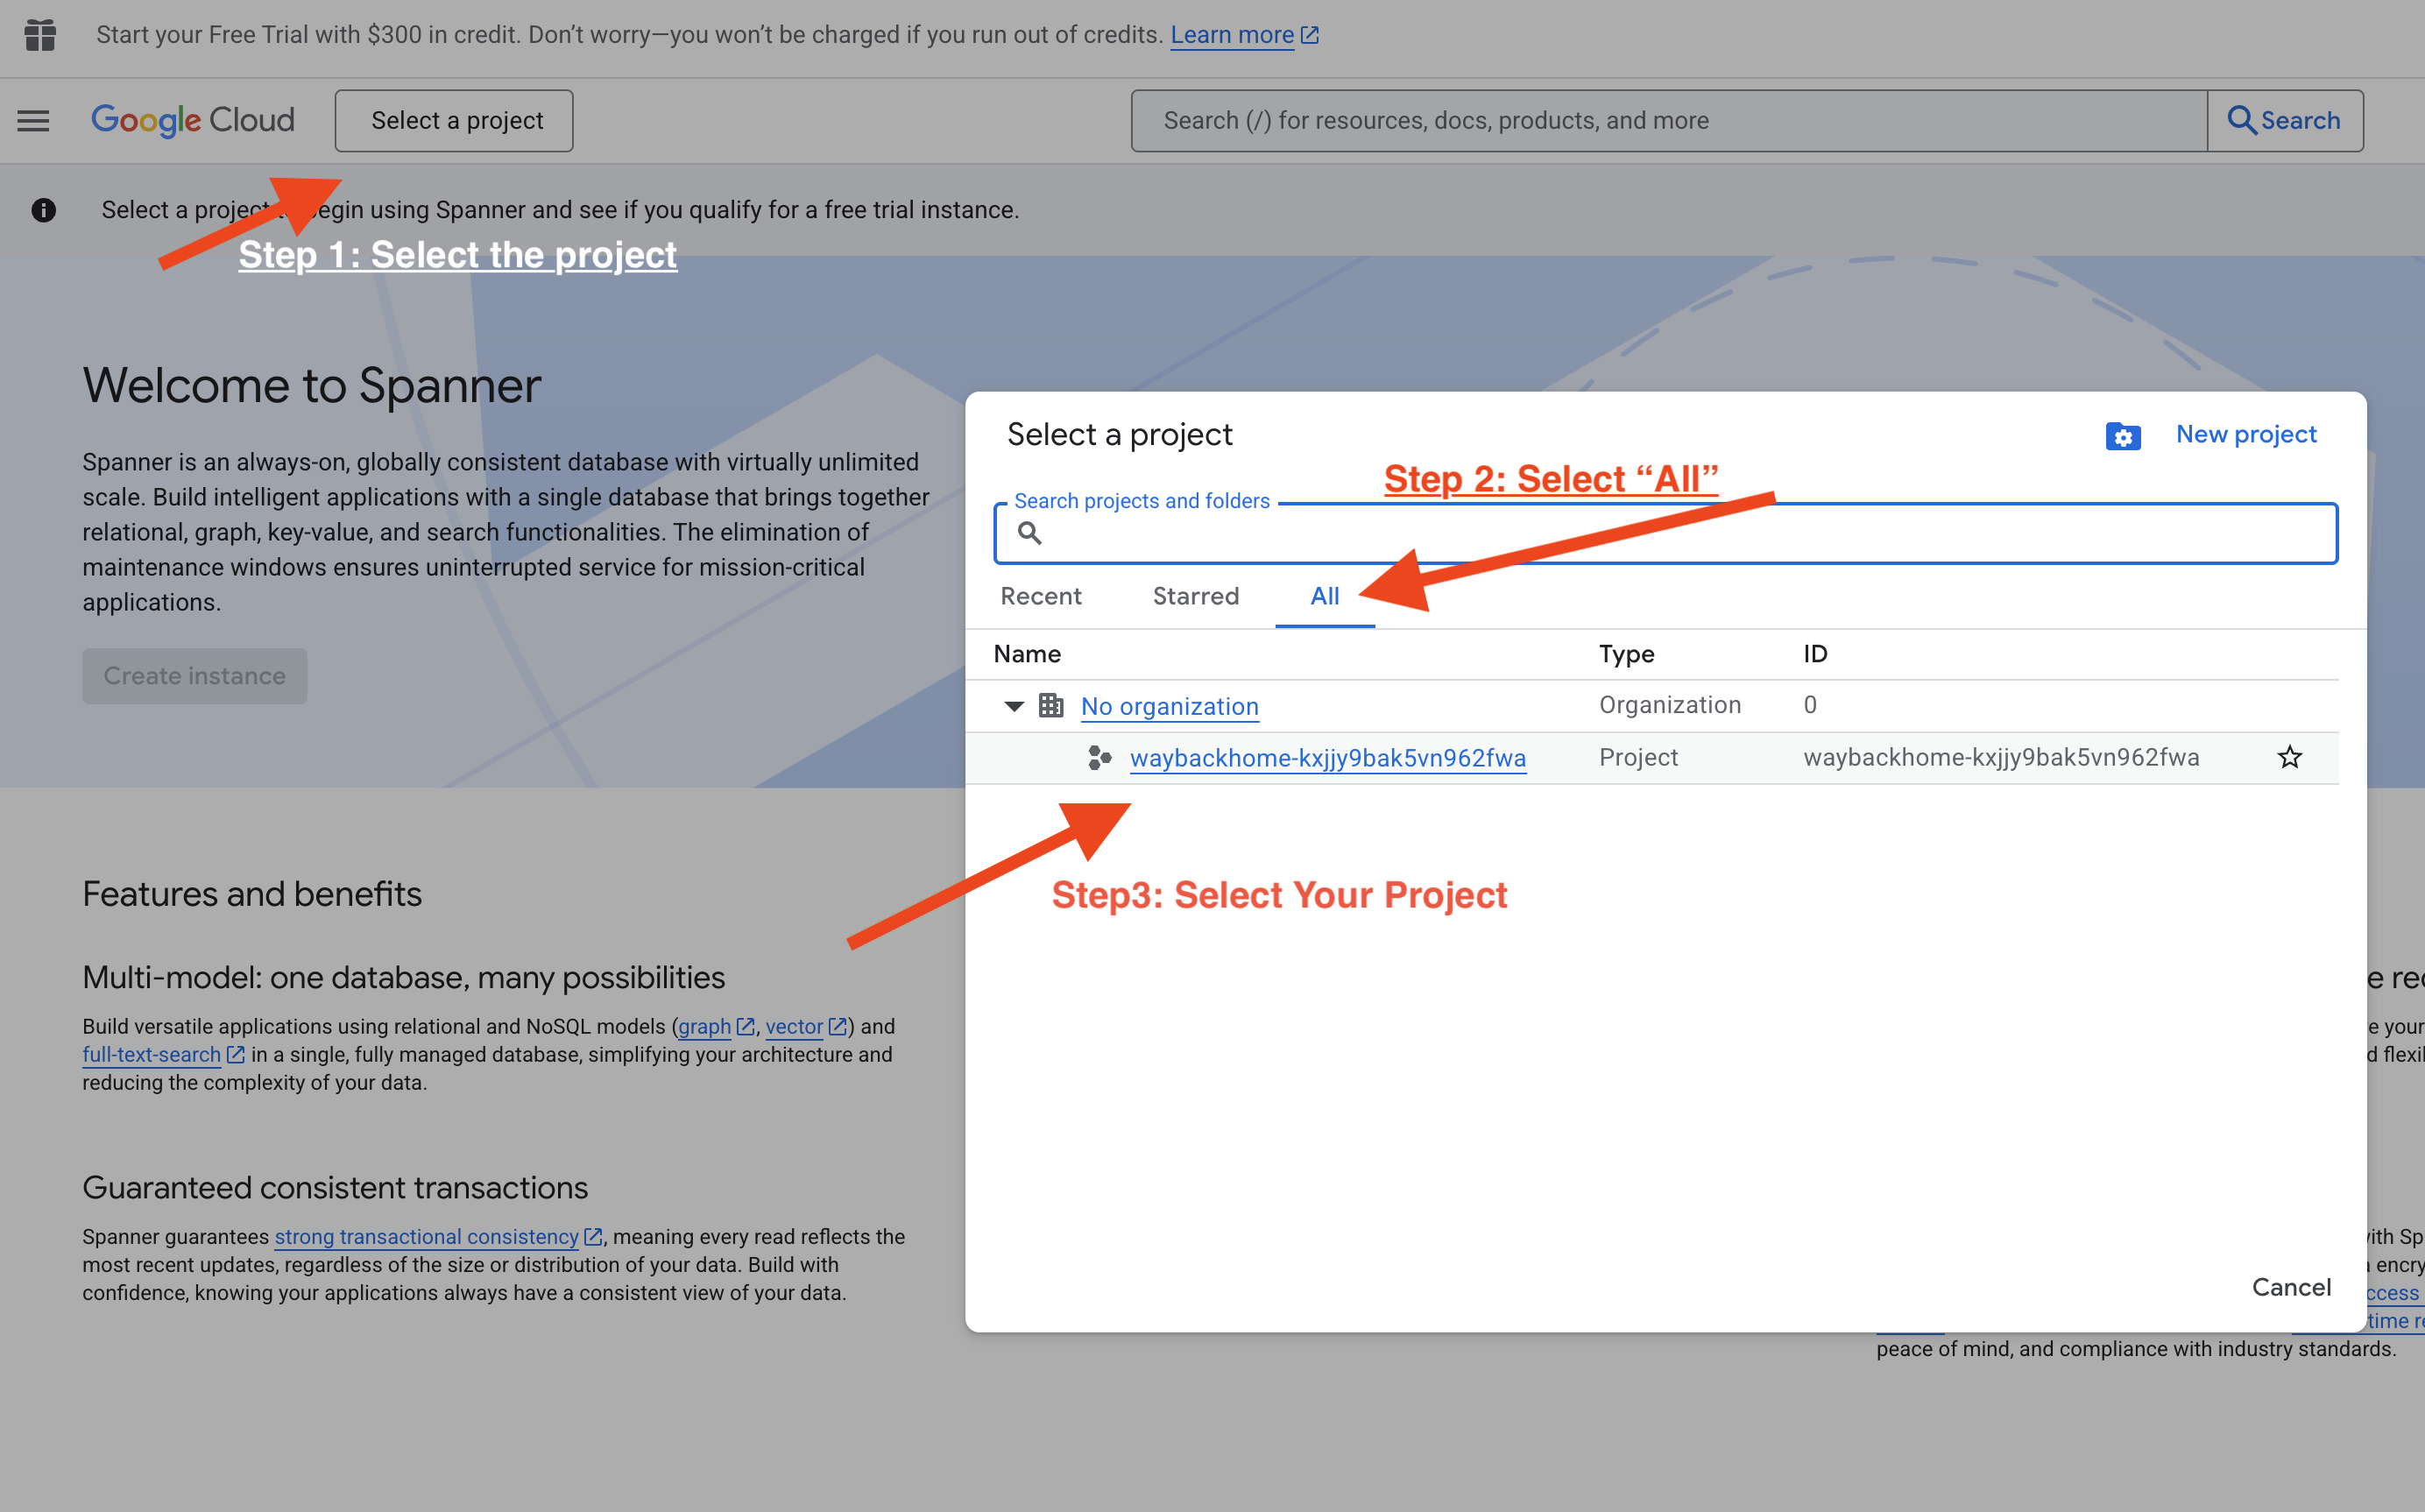Switch to the Recent tab

click(x=1040, y=596)
